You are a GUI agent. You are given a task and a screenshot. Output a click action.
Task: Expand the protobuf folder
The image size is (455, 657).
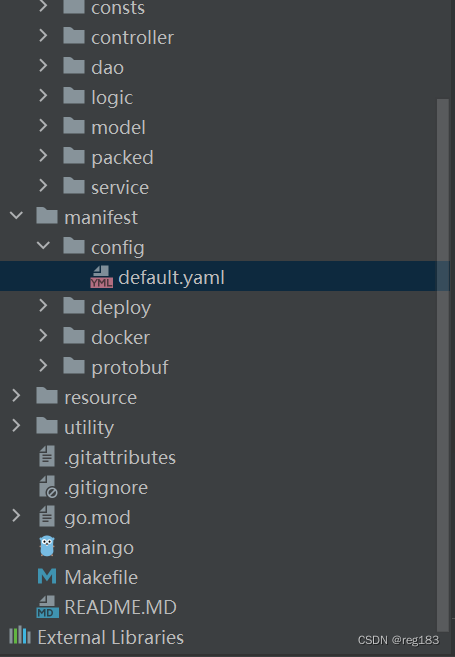coord(43,366)
